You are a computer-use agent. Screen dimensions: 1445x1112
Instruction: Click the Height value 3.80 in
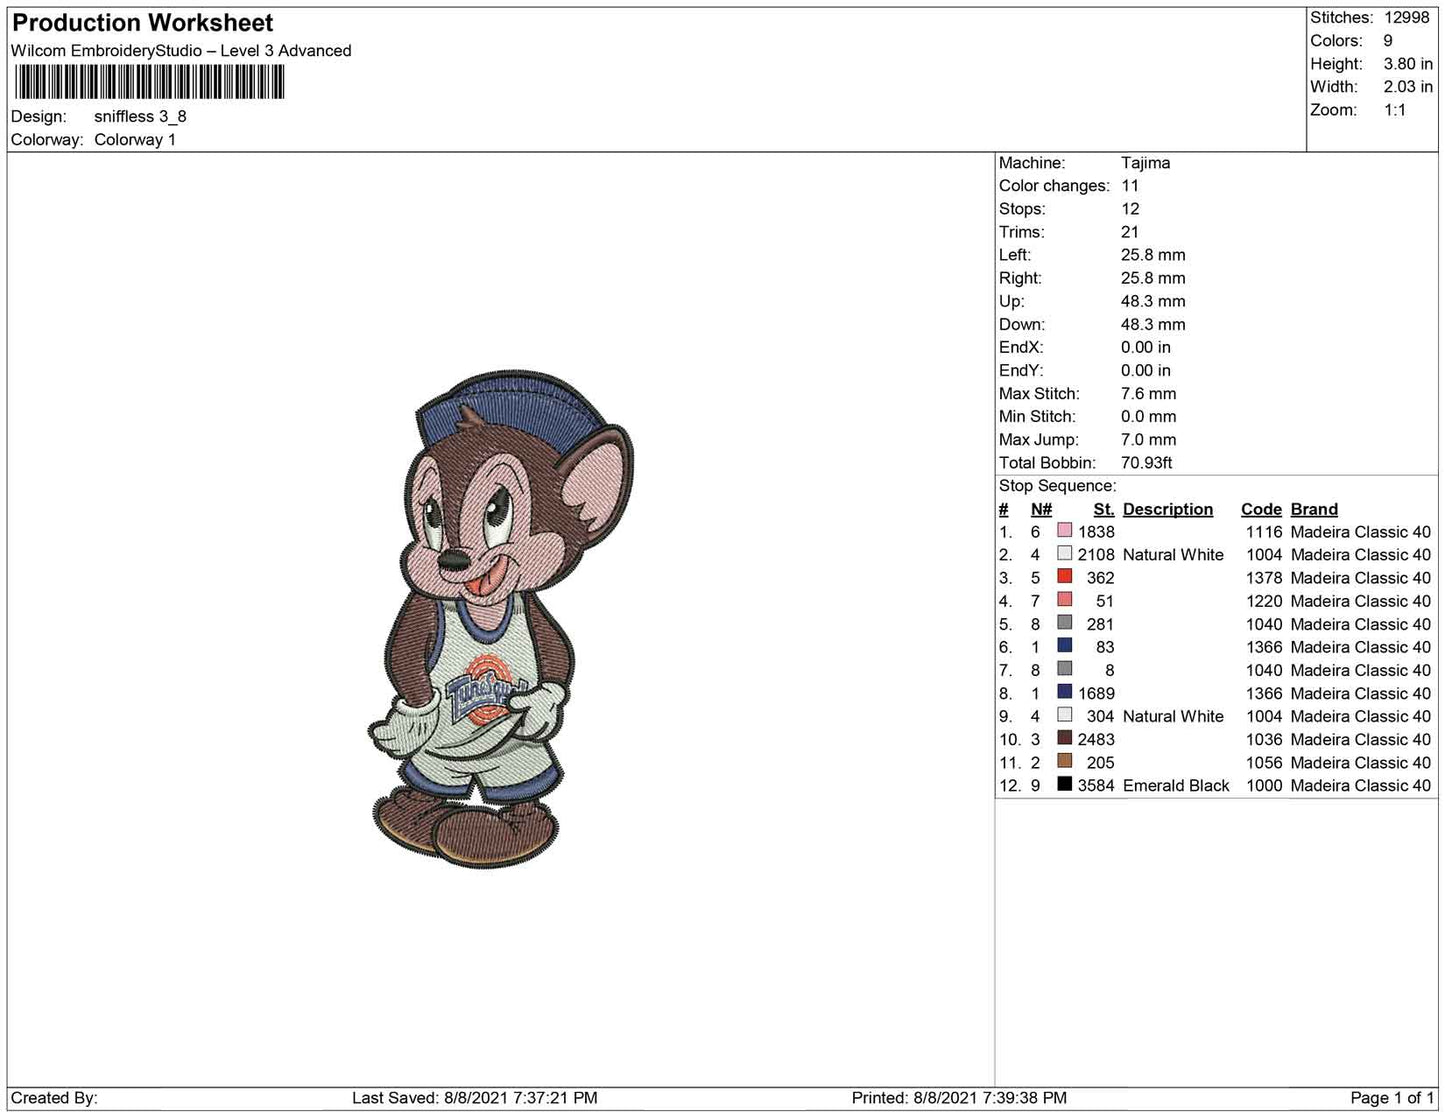pyautogui.click(x=1408, y=64)
